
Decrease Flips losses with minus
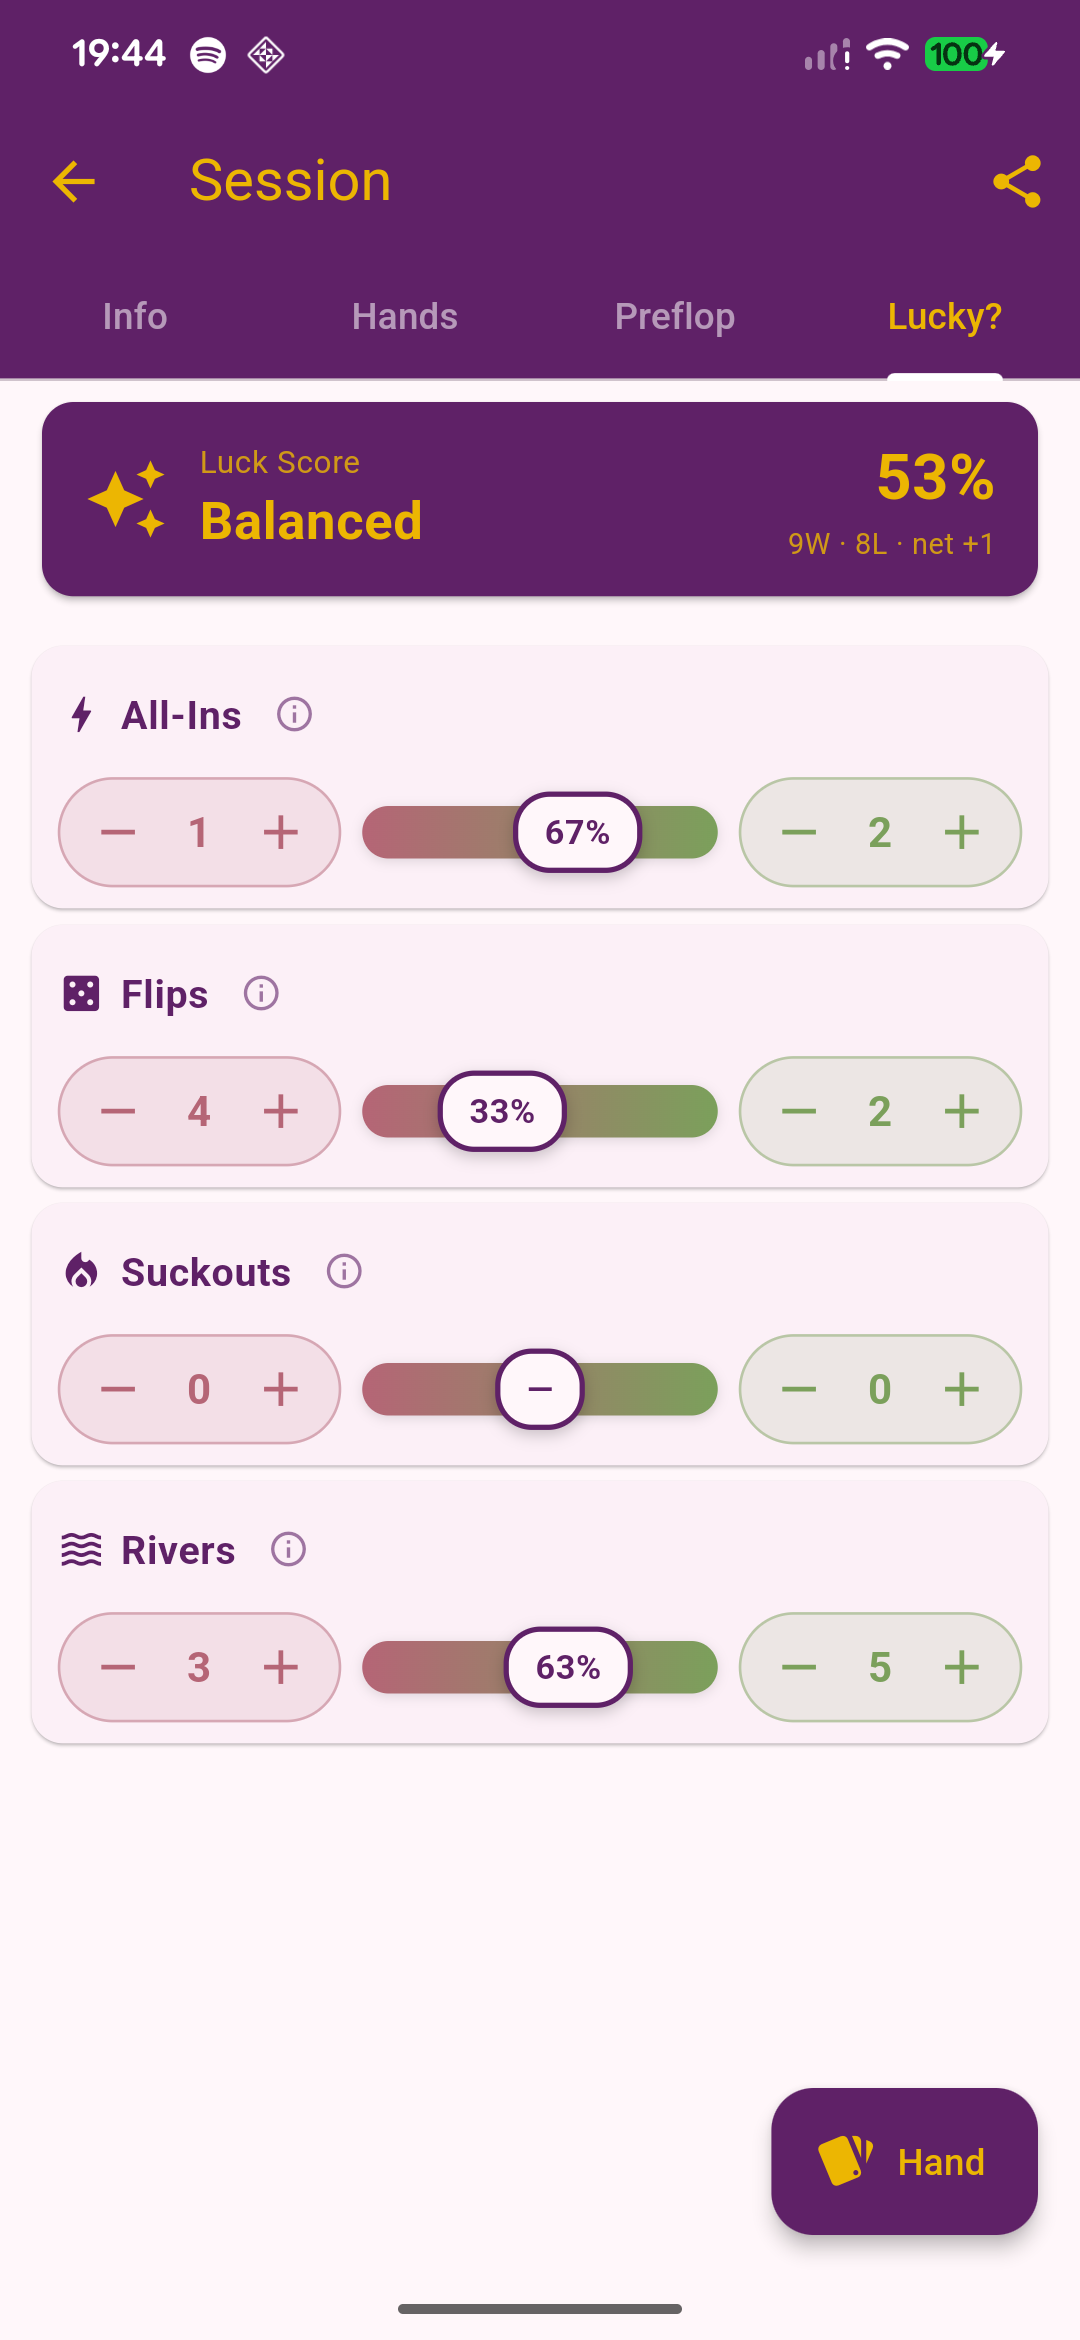point(118,1111)
